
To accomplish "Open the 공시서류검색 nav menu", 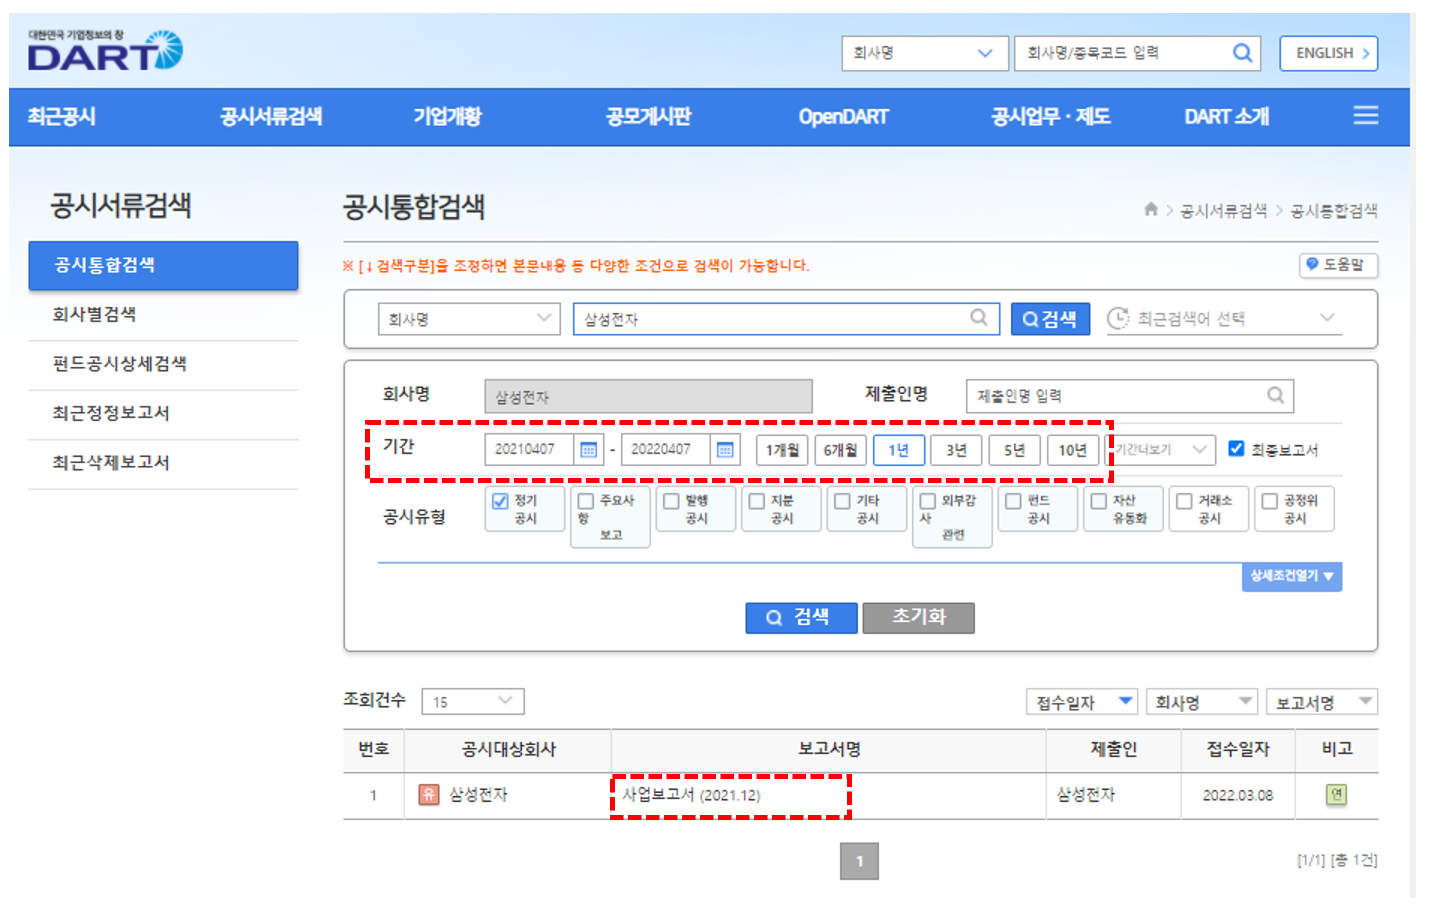I will tap(271, 116).
